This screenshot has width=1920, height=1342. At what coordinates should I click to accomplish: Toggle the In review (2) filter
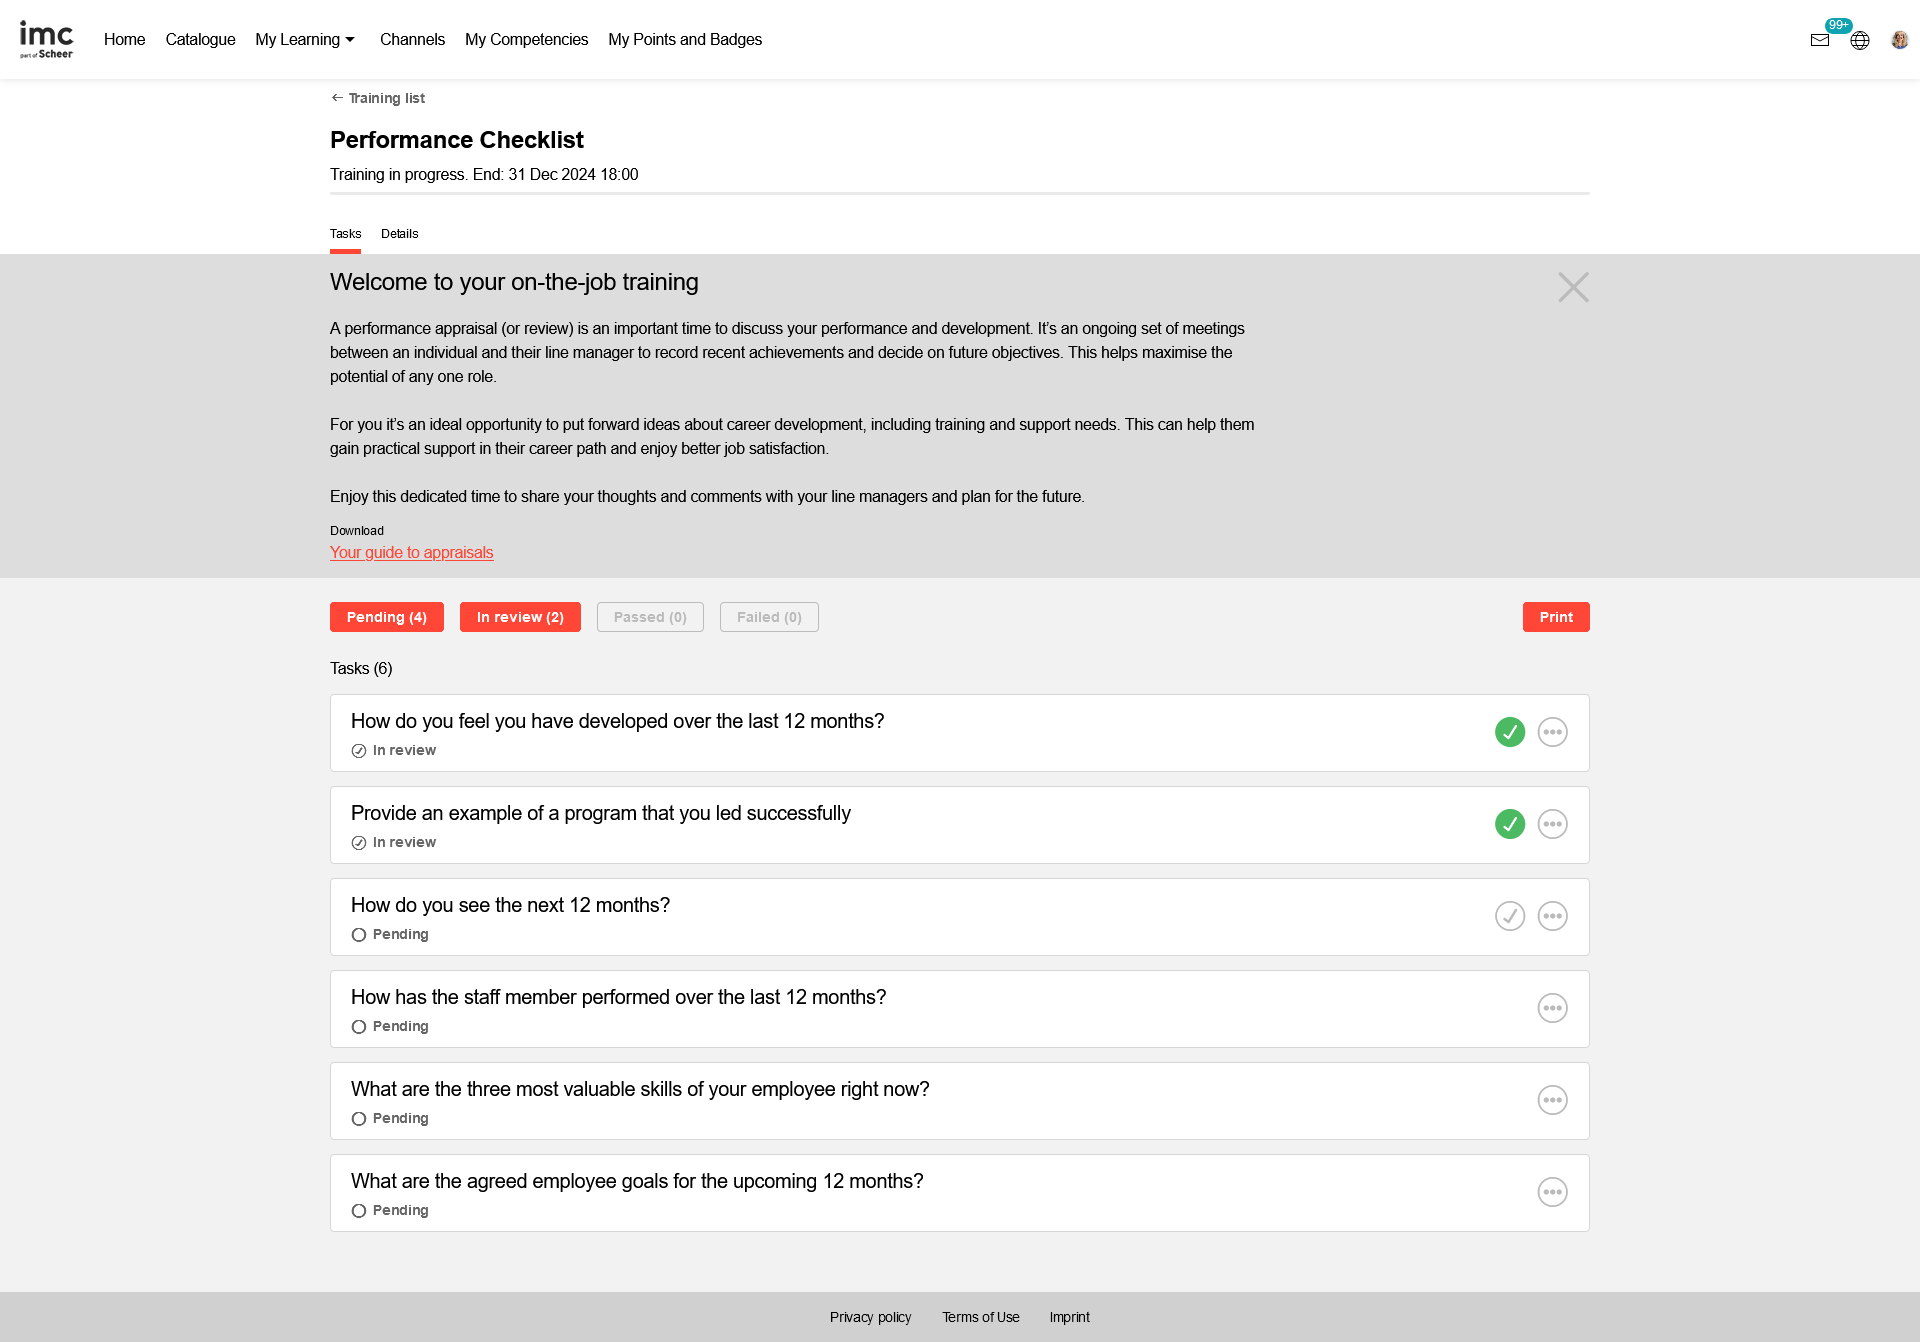[x=520, y=617]
